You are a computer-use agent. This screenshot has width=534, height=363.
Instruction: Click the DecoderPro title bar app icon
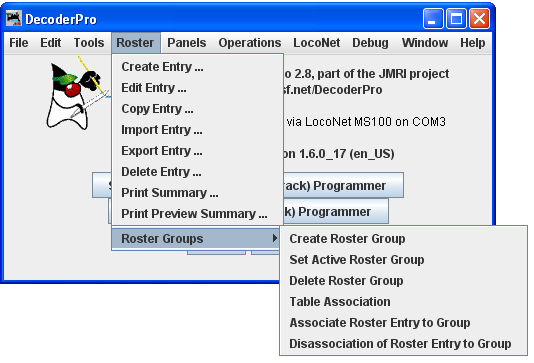(14, 18)
